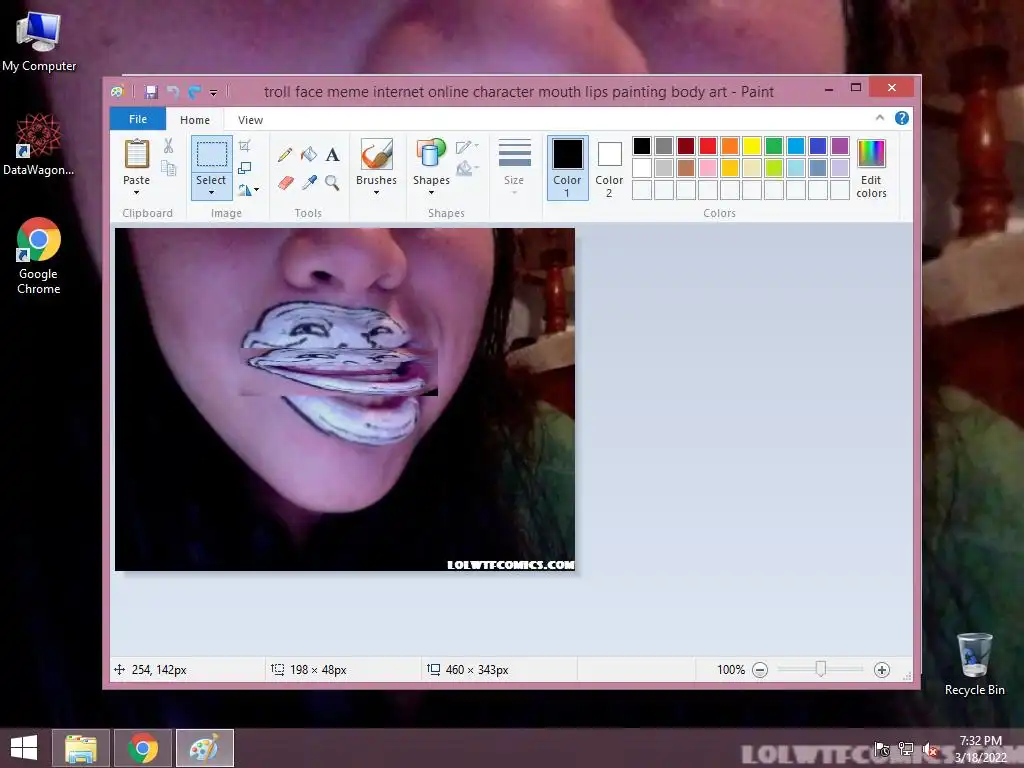The image size is (1024, 768).
Task: Click the Brushes icon
Action: coord(377,154)
